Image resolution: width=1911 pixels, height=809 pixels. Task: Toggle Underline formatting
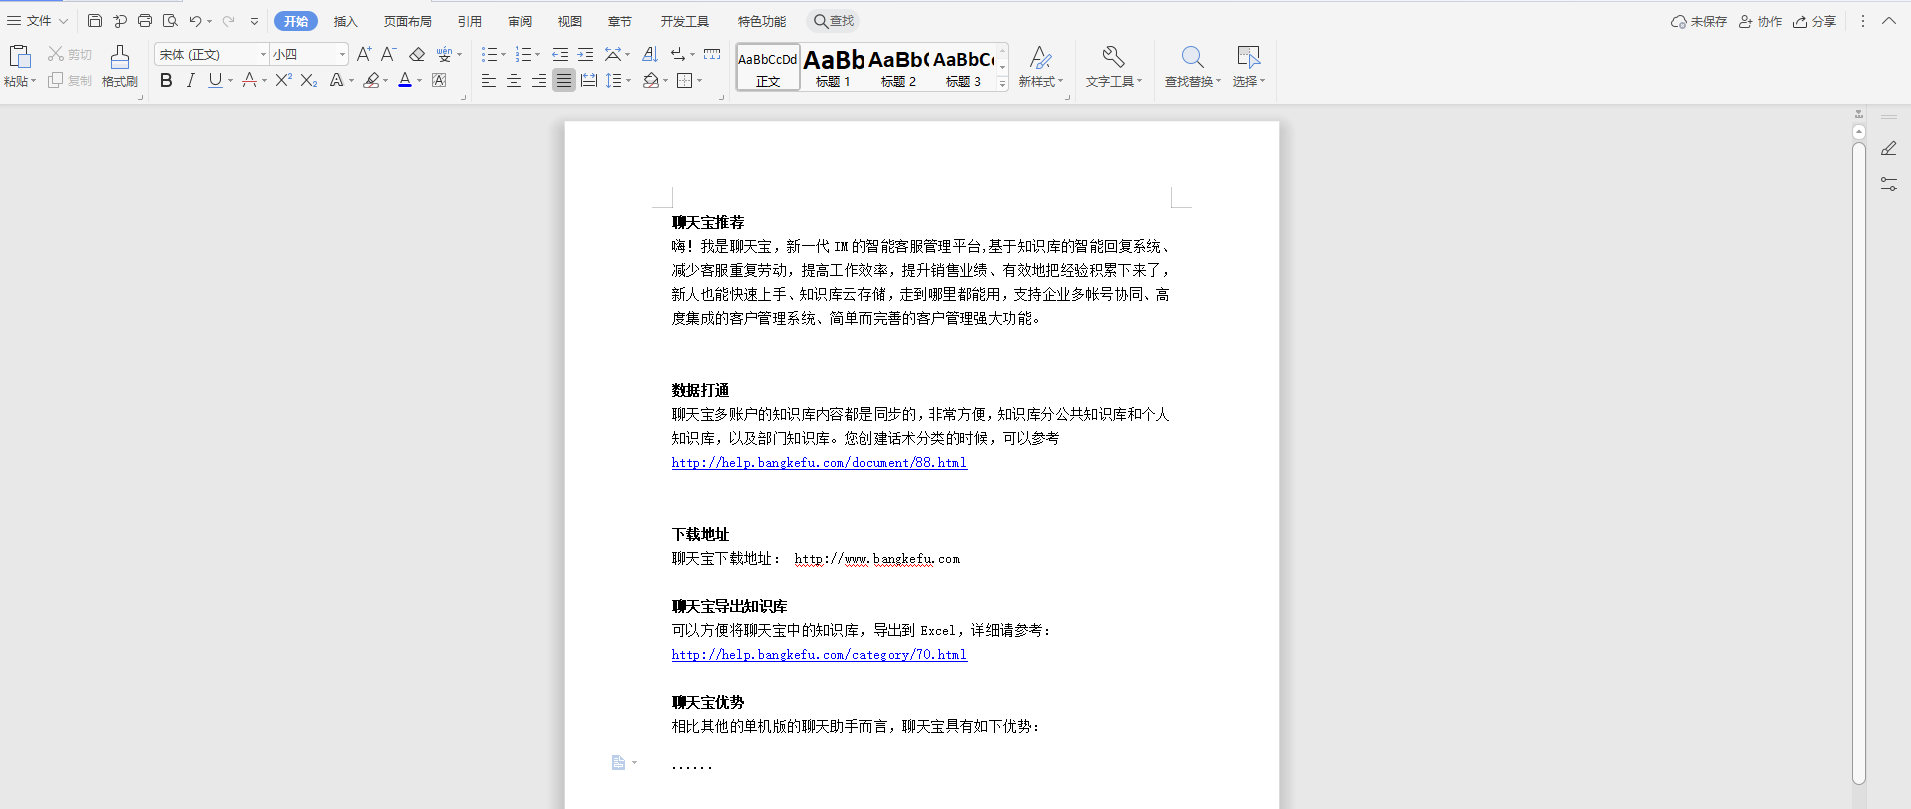click(215, 80)
